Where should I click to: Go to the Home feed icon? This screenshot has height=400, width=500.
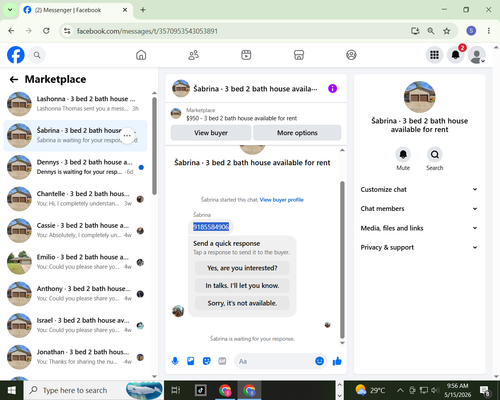[141, 55]
